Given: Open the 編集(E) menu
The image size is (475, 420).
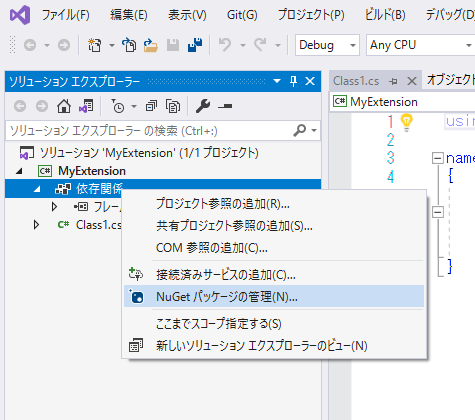Looking at the screenshot, I should pos(129,15).
